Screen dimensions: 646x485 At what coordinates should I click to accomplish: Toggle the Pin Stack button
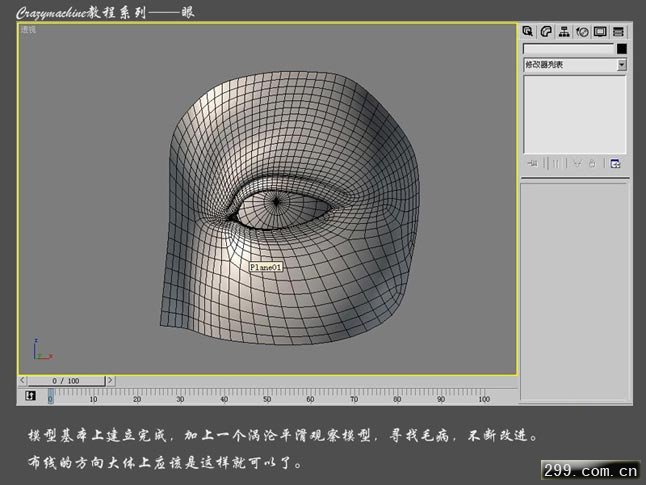(x=532, y=164)
